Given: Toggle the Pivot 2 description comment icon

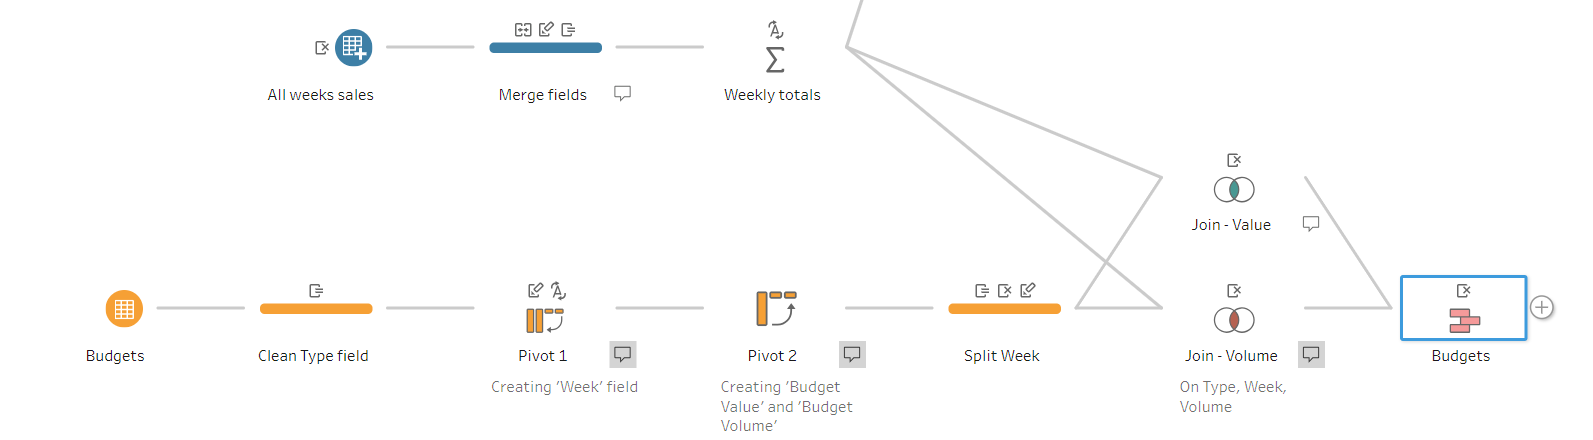Looking at the screenshot, I should pyautogui.click(x=852, y=354).
